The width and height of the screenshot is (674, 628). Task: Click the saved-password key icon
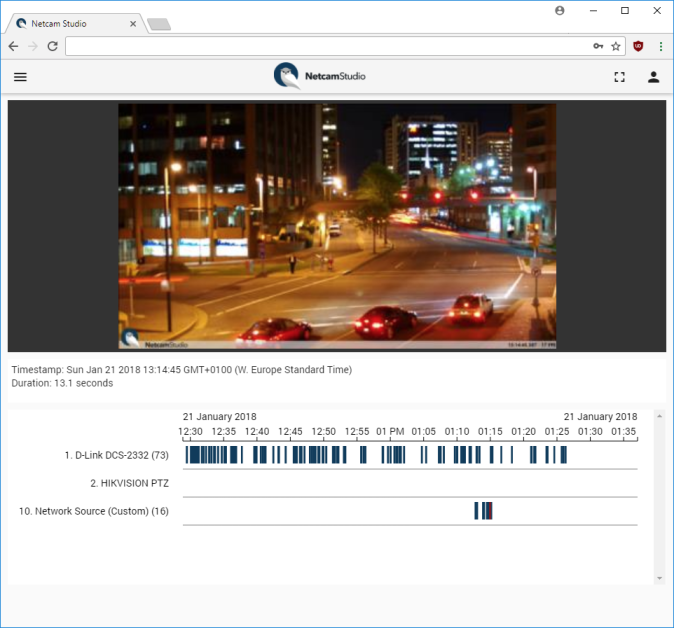pyautogui.click(x=598, y=46)
